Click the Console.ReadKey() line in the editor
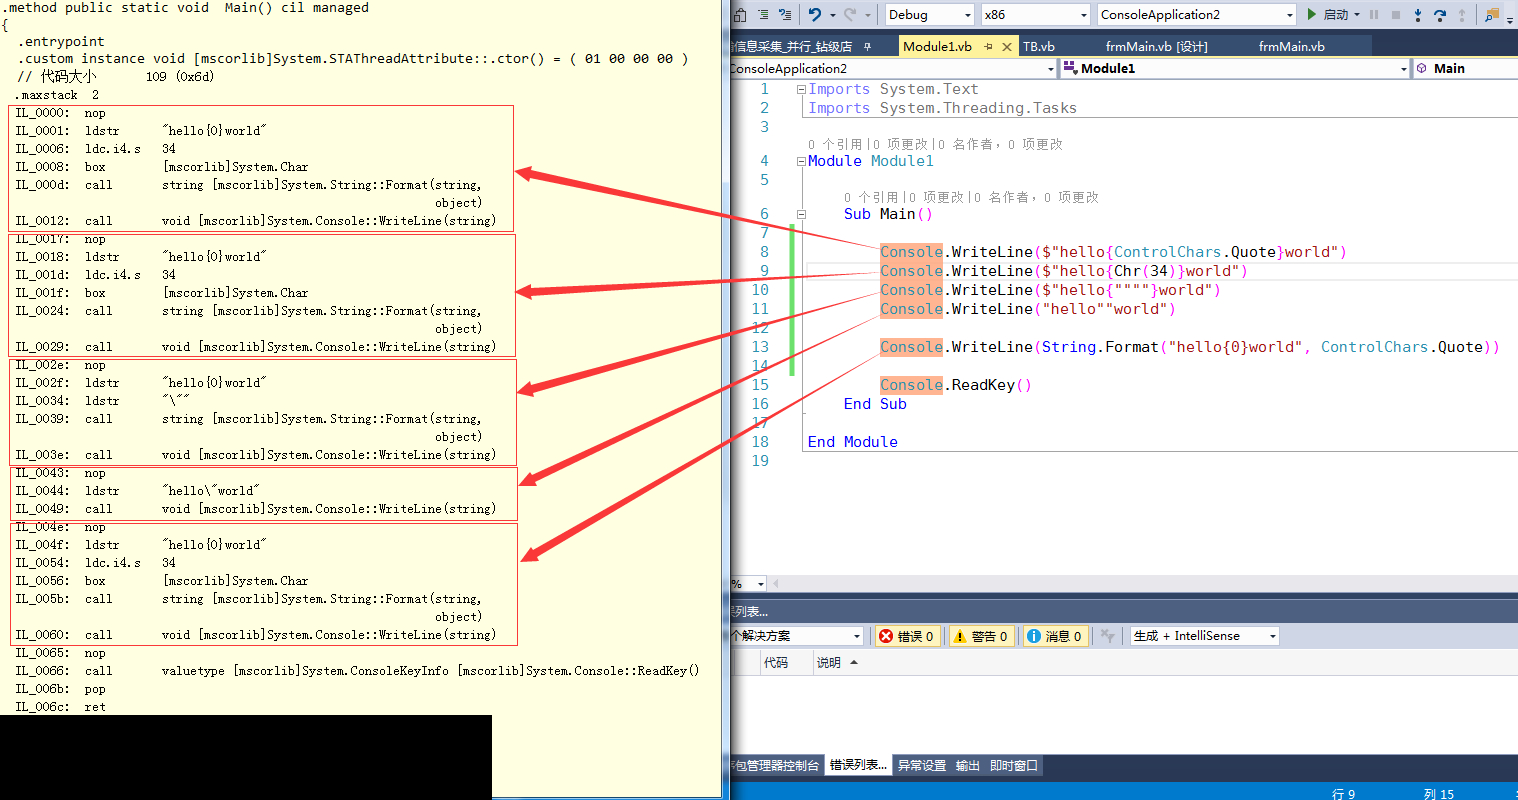Image resolution: width=1518 pixels, height=800 pixels. coord(955,385)
